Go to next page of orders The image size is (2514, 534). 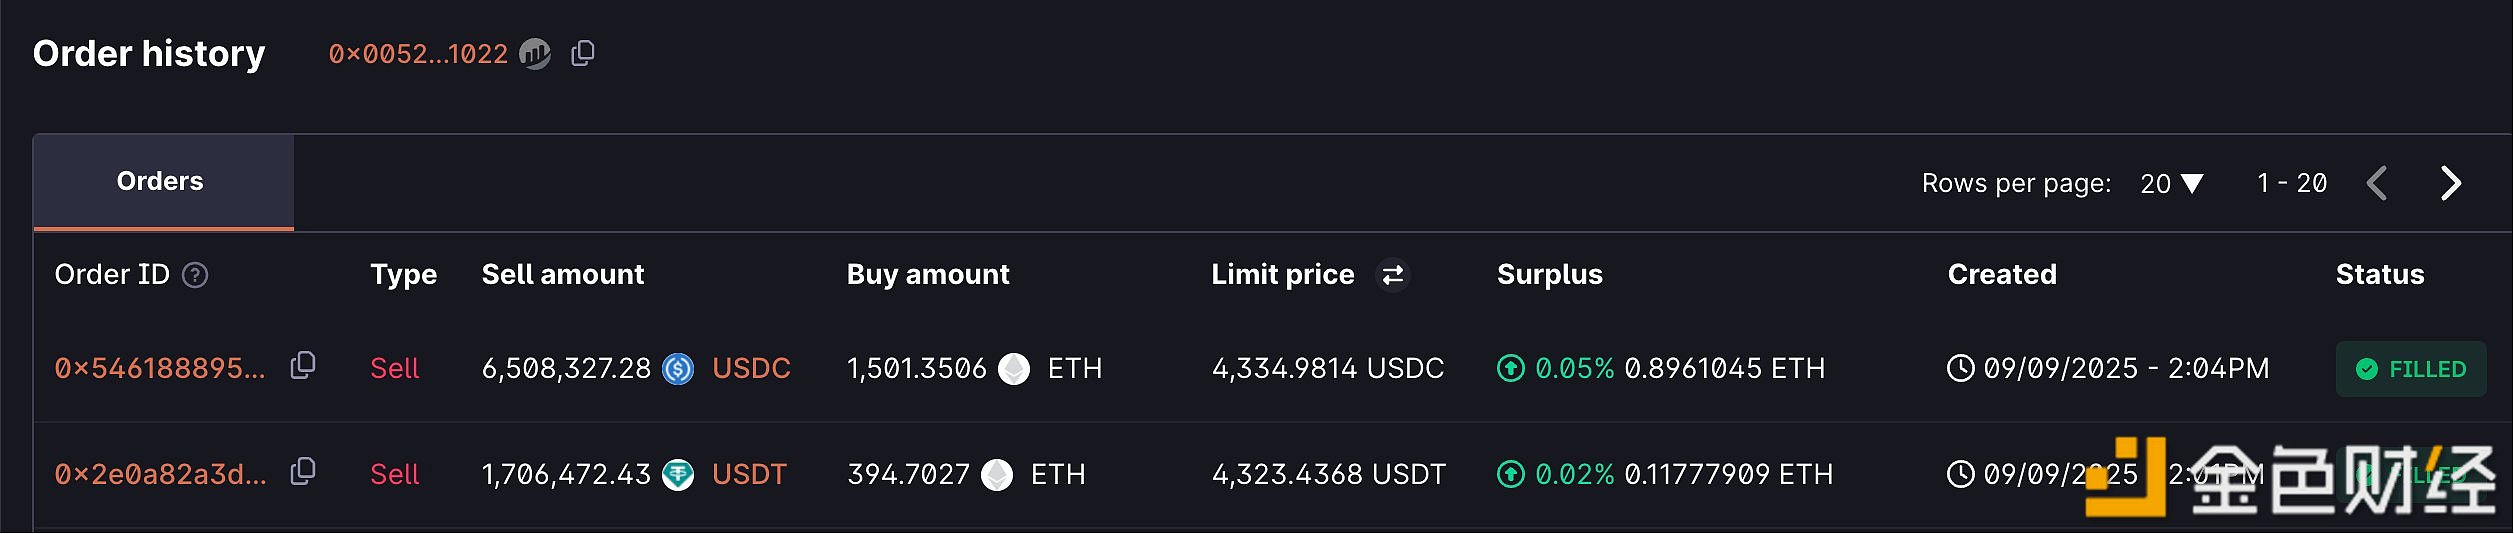(2450, 184)
